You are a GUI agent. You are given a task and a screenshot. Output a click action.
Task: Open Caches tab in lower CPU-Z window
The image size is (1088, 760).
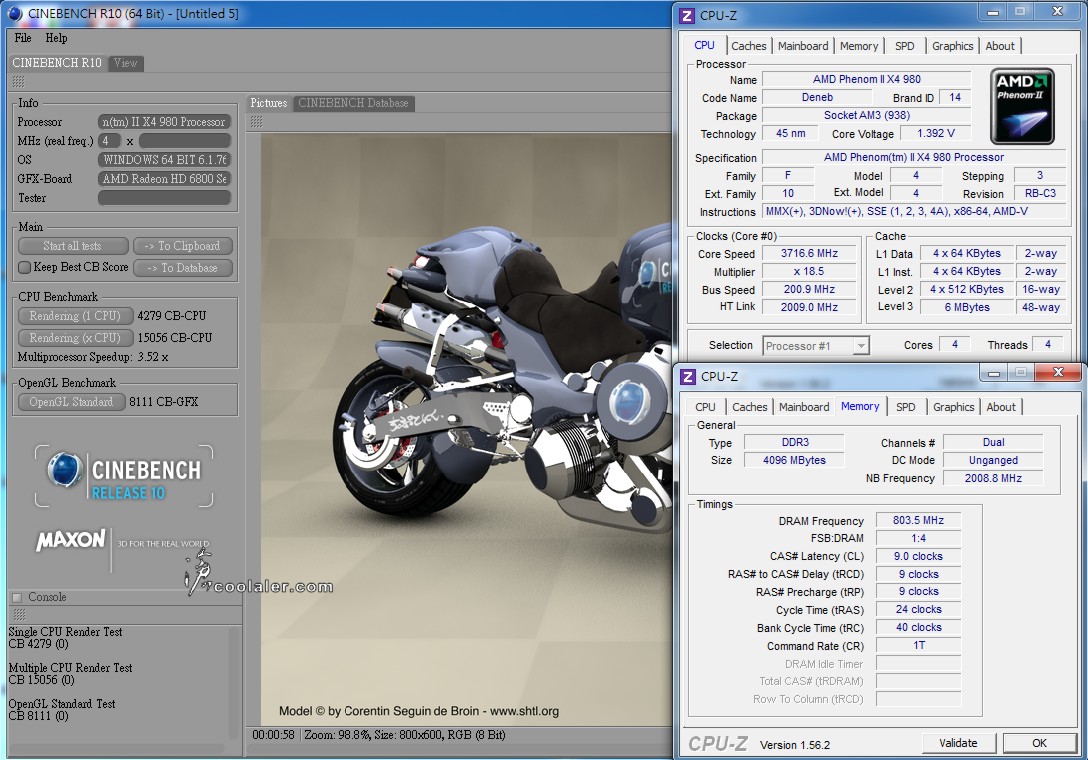coord(750,407)
